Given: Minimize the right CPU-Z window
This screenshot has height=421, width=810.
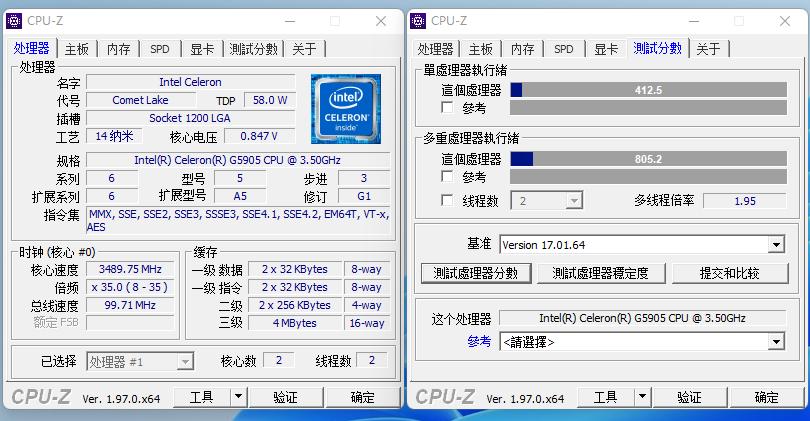Looking at the screenshot, I should click(694, 21).
